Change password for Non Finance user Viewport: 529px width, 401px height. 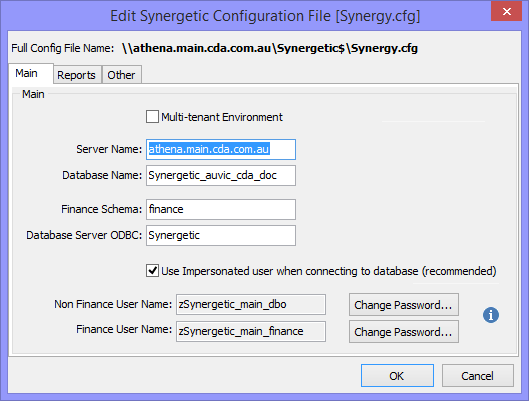(x=403, y=305)
